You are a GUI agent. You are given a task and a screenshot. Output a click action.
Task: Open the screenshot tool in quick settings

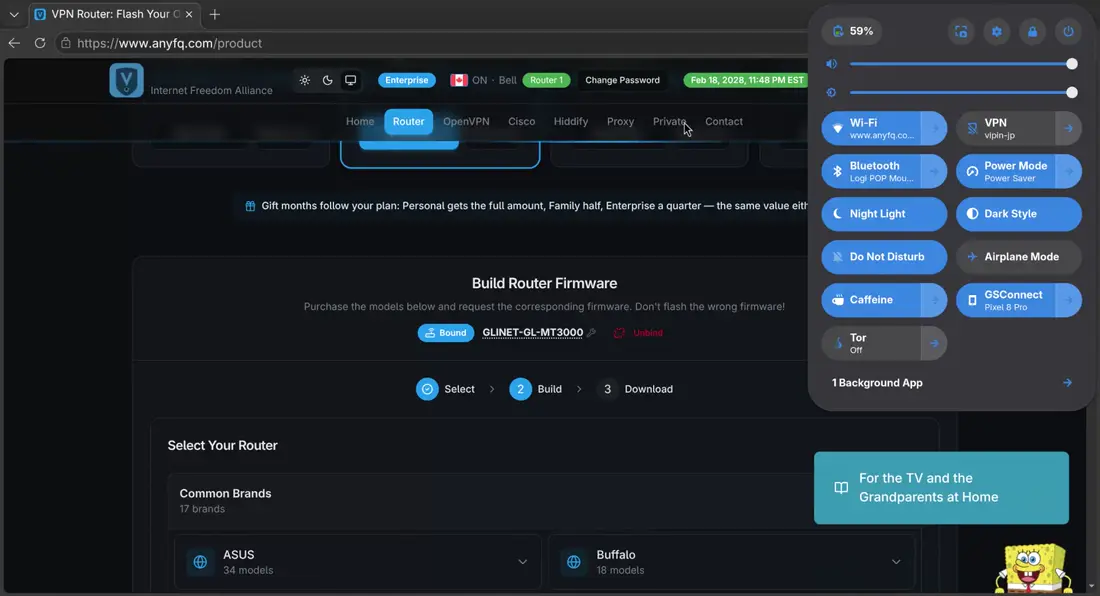tap(961, 32)
